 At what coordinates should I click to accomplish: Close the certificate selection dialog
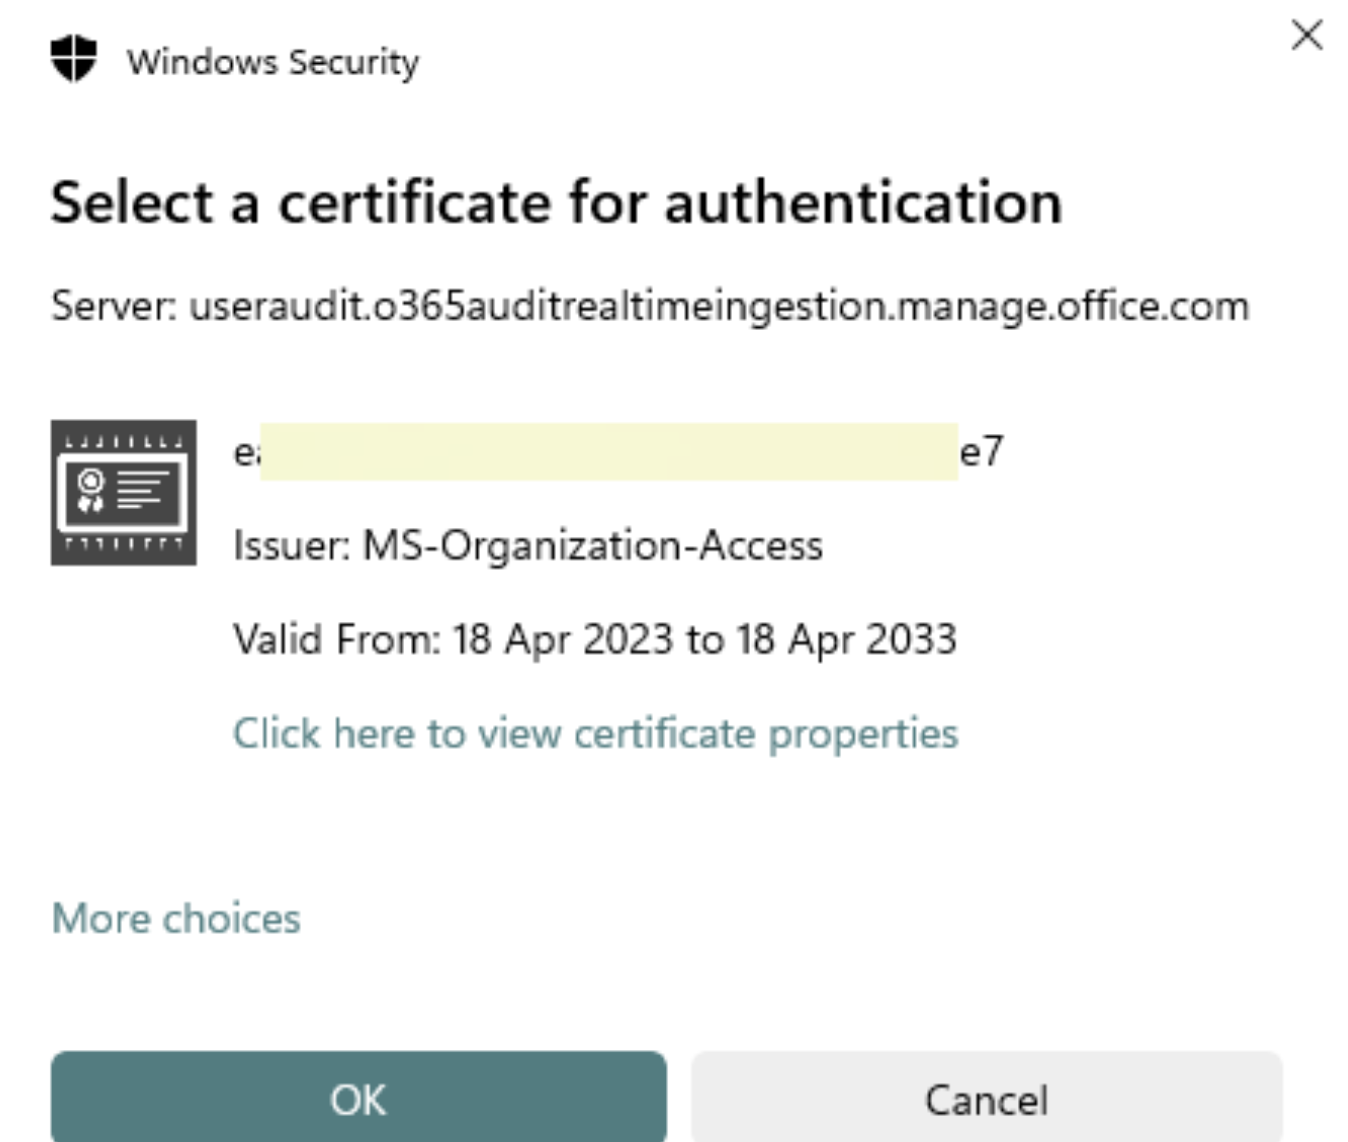1306,36
